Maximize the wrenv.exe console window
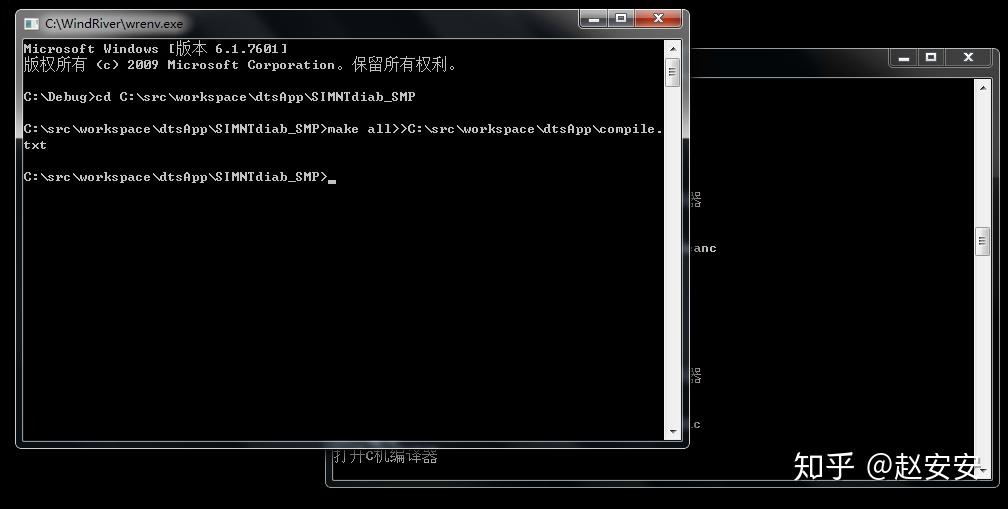This screenshot has height=509, width=1008. pos(621,19)
